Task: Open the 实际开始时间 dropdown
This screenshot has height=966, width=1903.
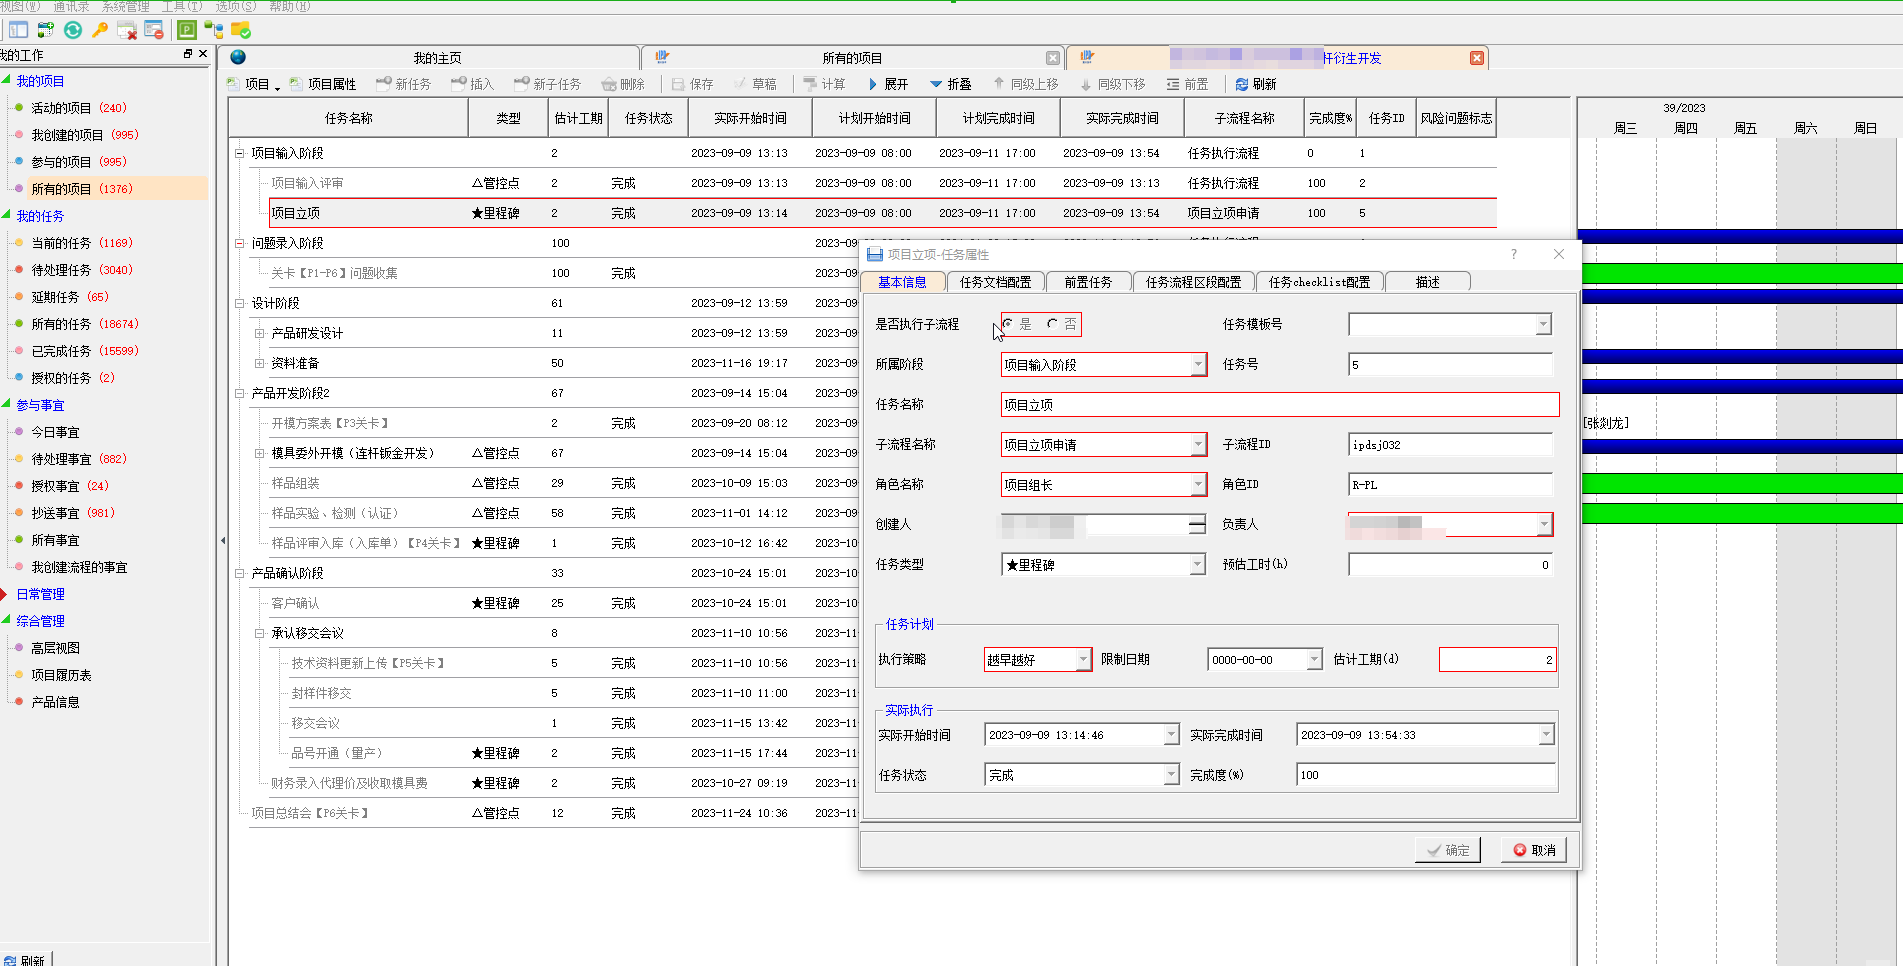Action: (1171, 735)
